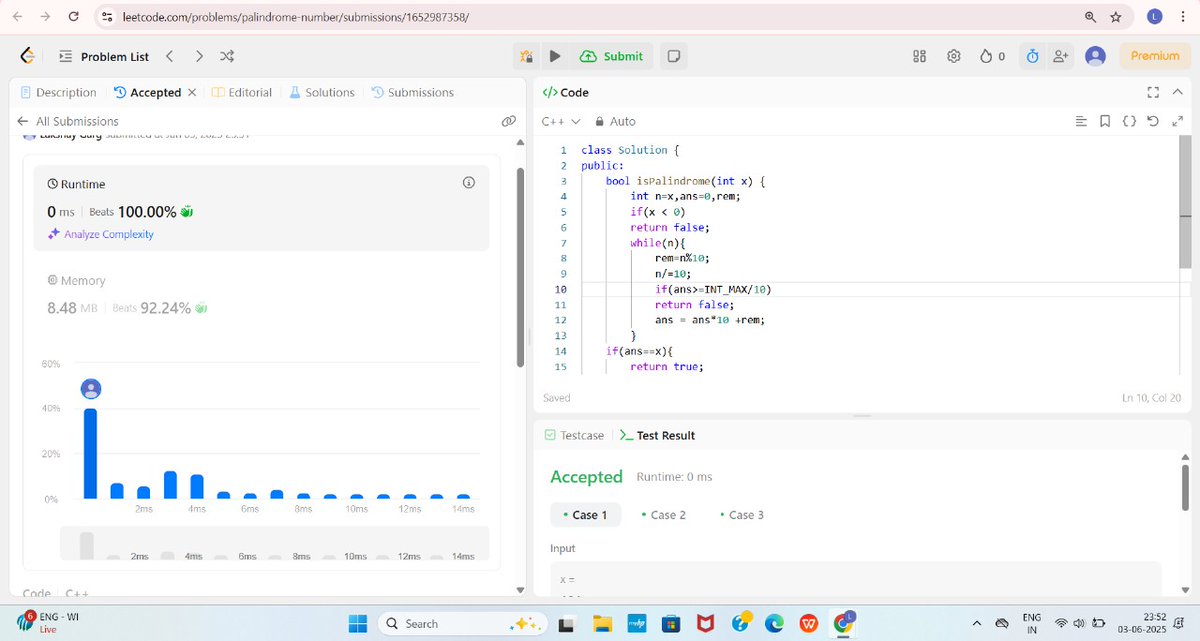Click the browser zoom magnifier icon
The width and height of the screenshot is (1200, 641).
[1091, 17]
